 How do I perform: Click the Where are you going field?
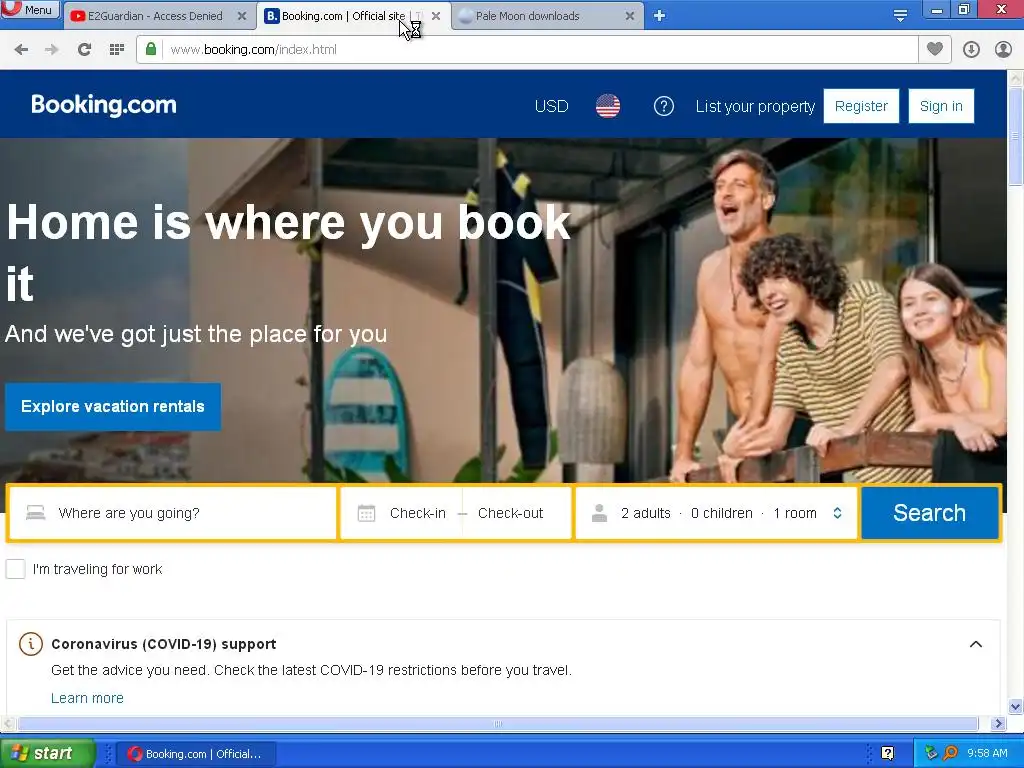coord(173,513)
